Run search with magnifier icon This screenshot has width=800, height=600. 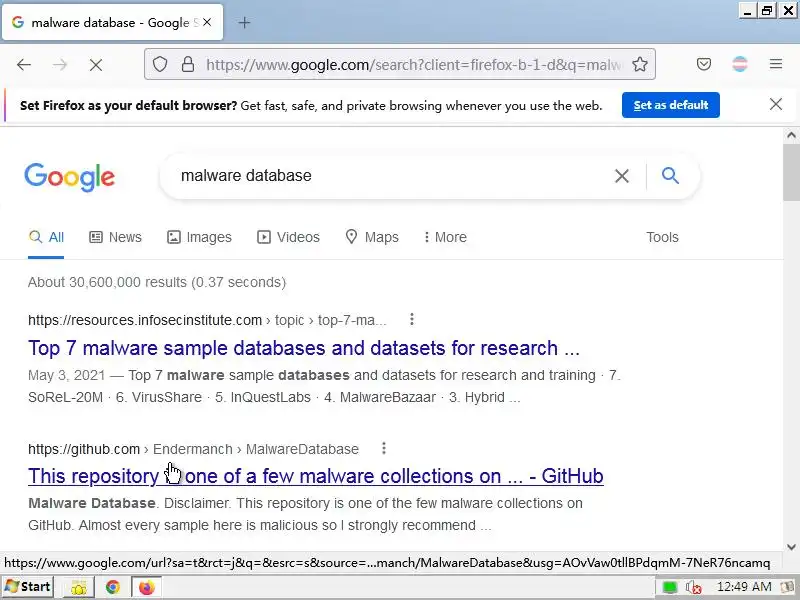670,176
